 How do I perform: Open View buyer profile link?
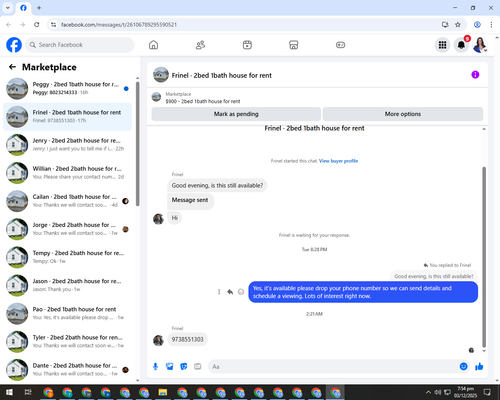[338, 161]
